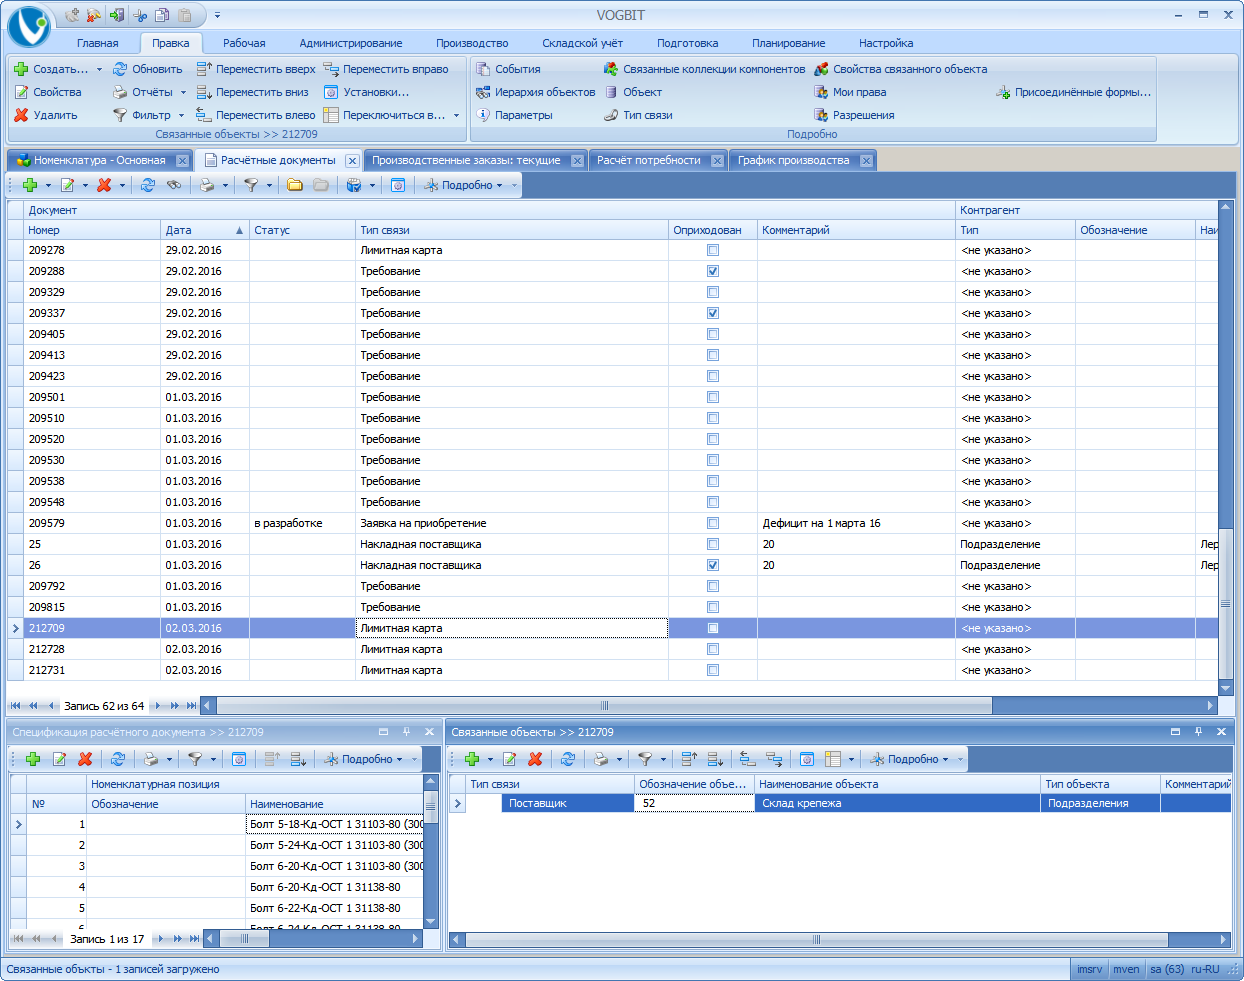The width and height of the screenshot is (1244, 981).
Task: Toggle Оприходован checkbox for document 209288
Action: [x=713, y=271]
